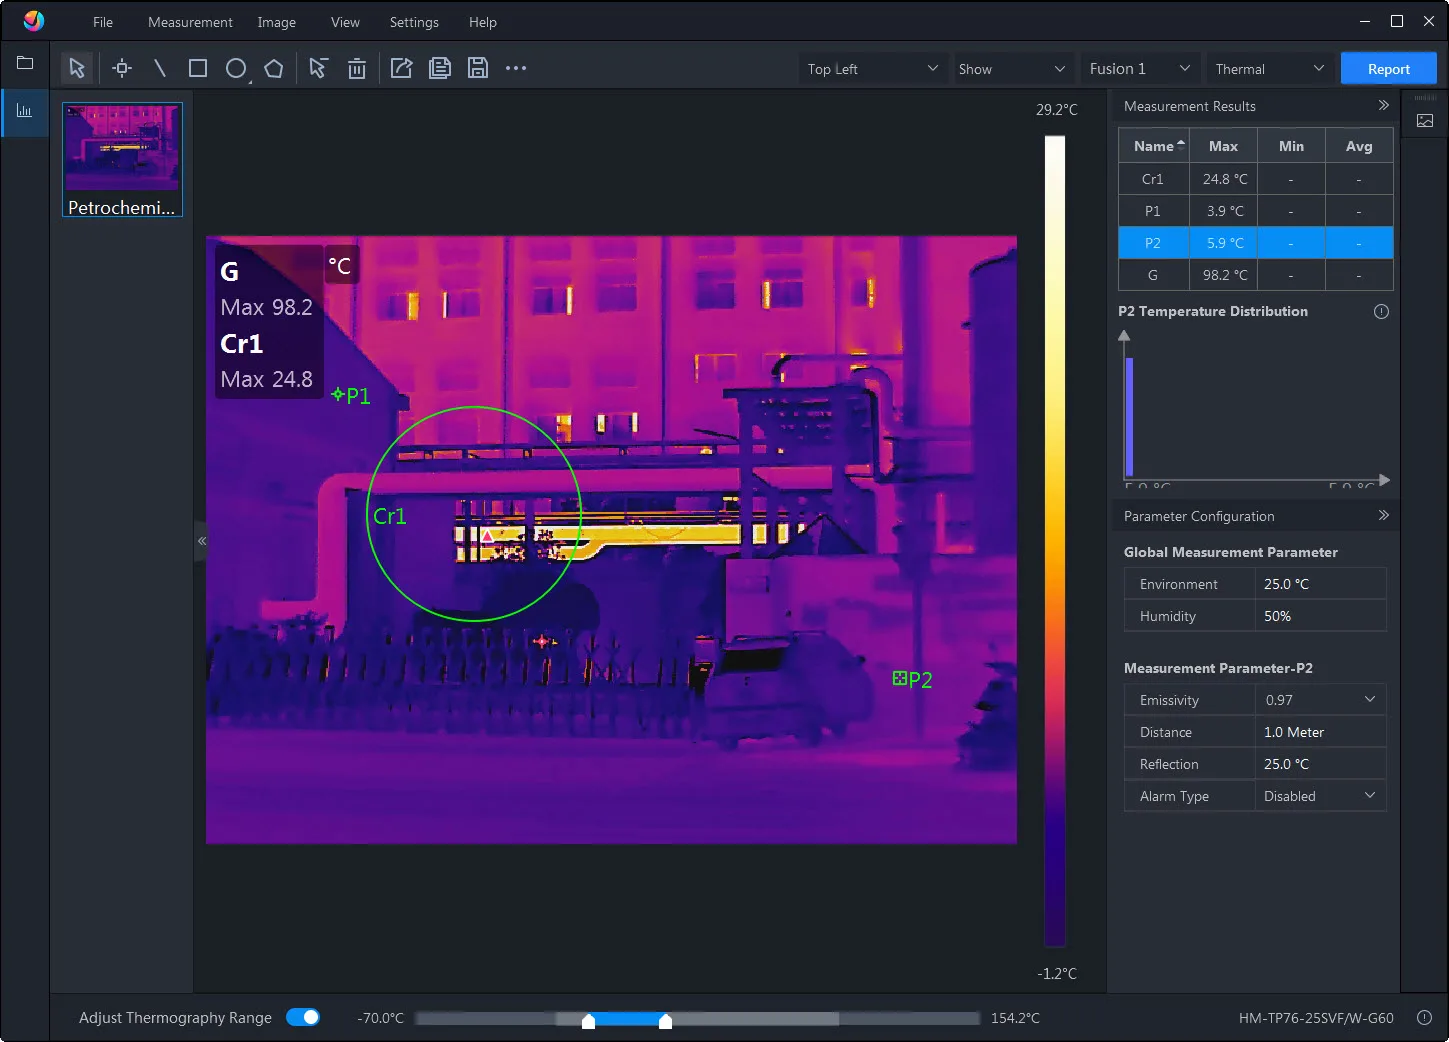Click the Report button
The height and width of the screenshot is (1042, 1449).
1388,69
